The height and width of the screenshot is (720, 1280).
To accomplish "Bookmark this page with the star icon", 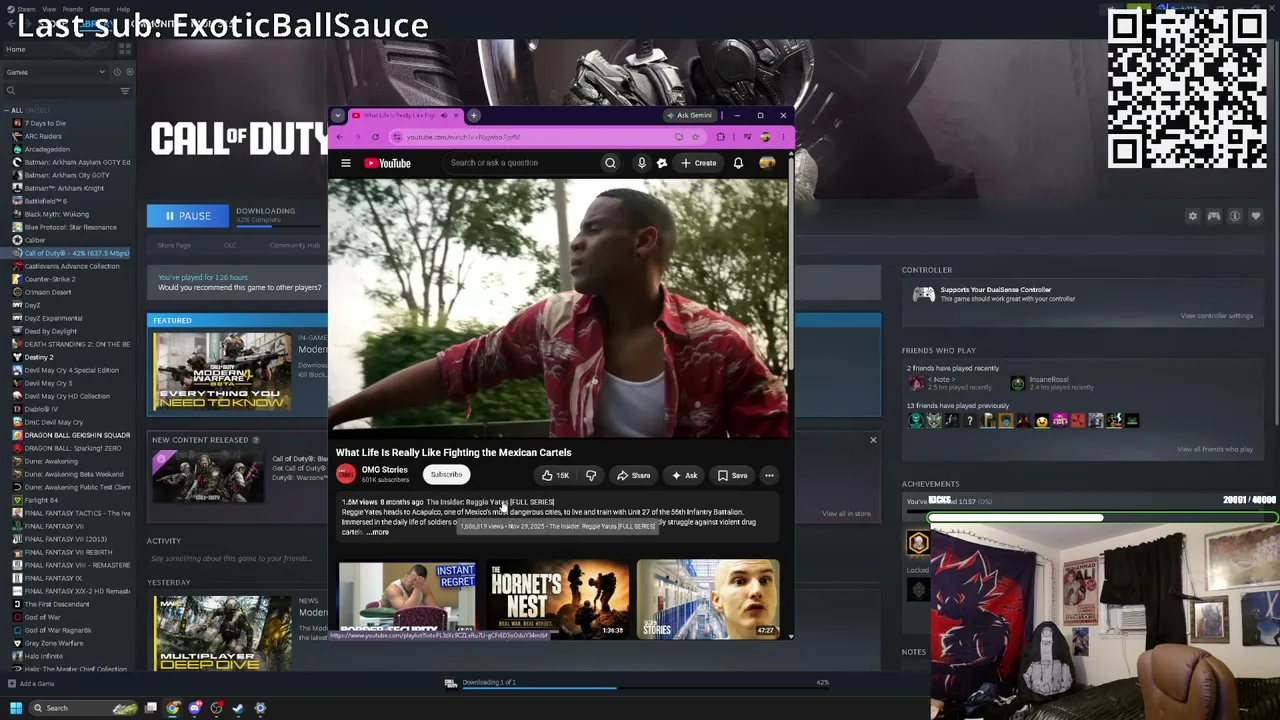I will click(695, 137).
